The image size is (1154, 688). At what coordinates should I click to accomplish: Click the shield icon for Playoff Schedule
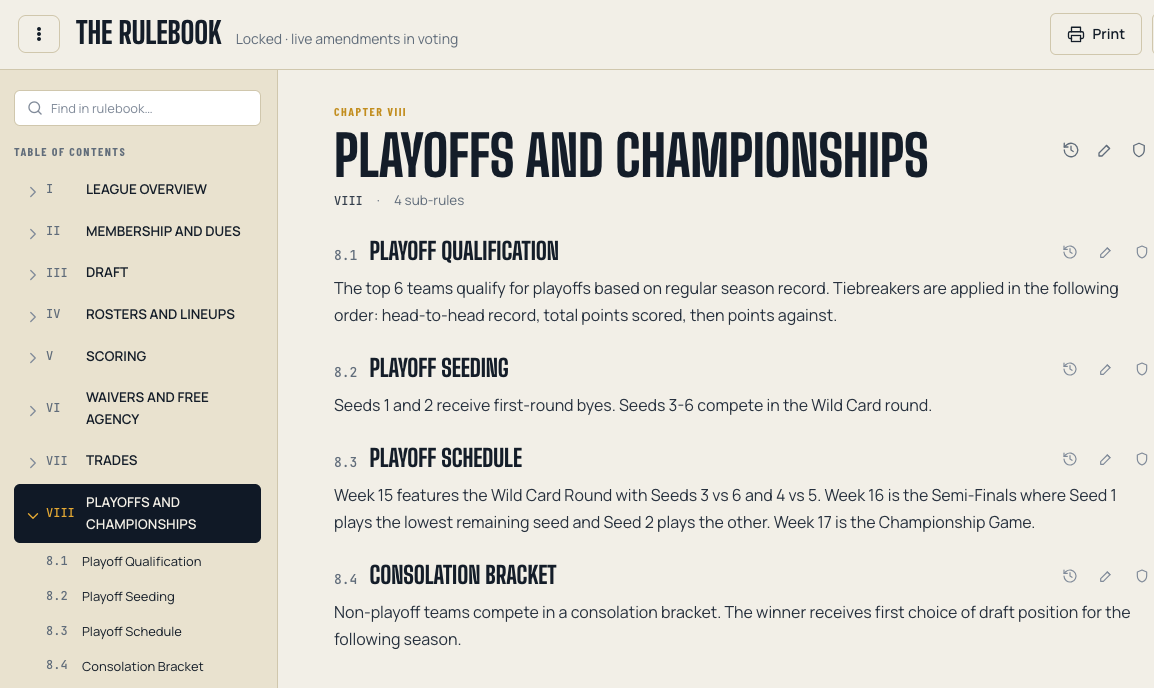pos(1141,459)
